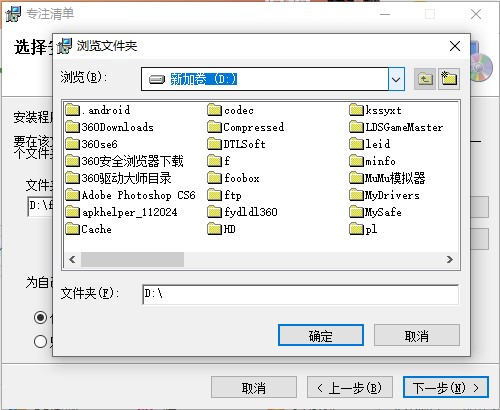The image size is (500, 410).
Task: Select the foobox folder
Action: pyautogui.click(x=233, y=178)
